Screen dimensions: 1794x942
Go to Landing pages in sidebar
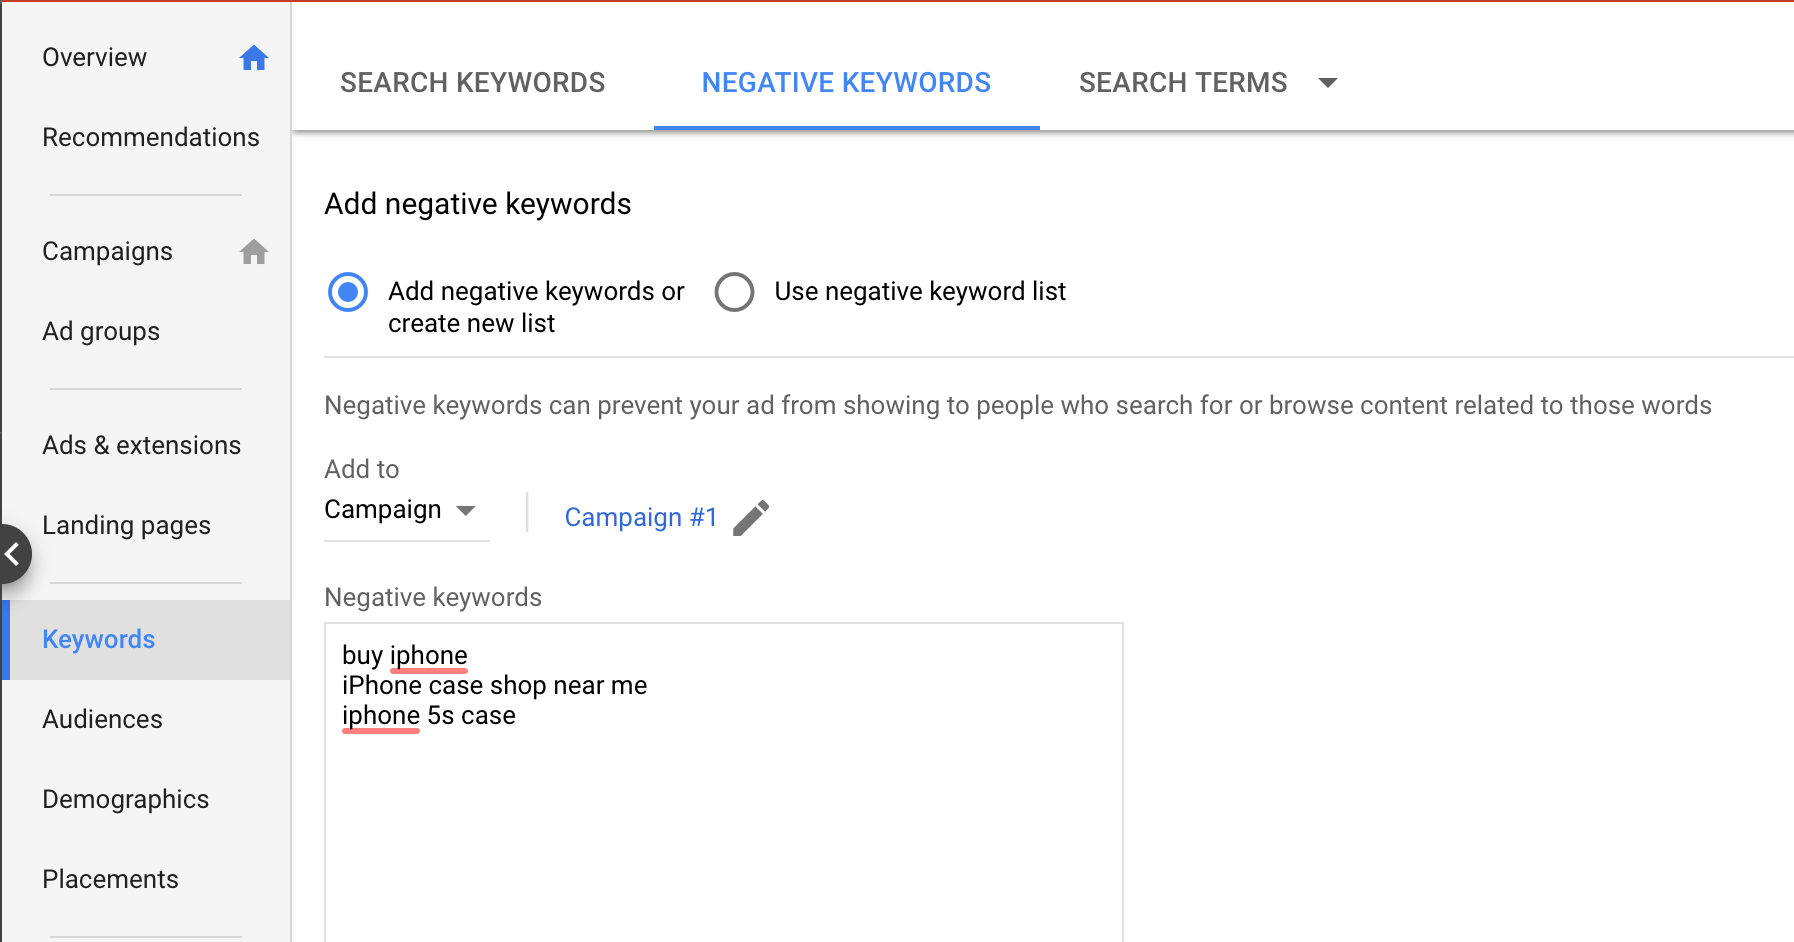(126, 525)
